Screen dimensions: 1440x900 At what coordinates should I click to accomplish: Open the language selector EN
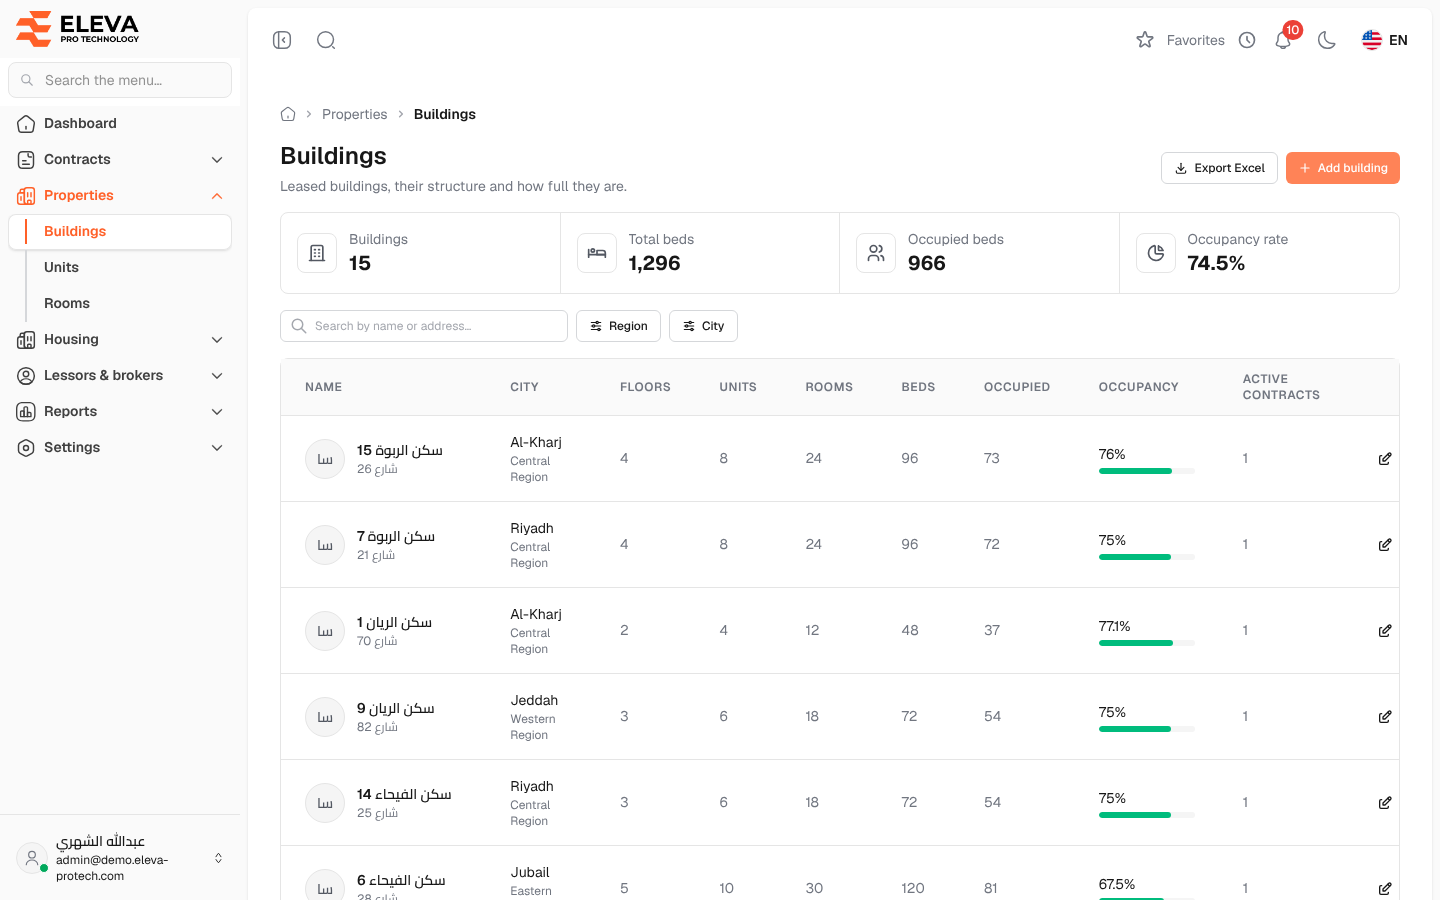point(1385,40)
